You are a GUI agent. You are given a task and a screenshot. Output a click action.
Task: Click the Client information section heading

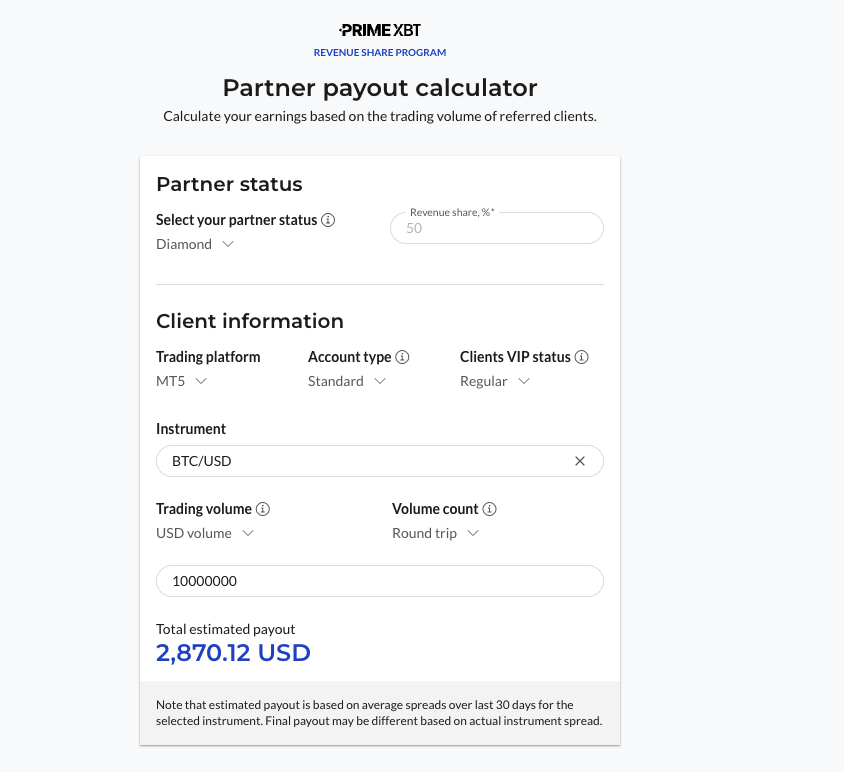click(x=250, y=321)
